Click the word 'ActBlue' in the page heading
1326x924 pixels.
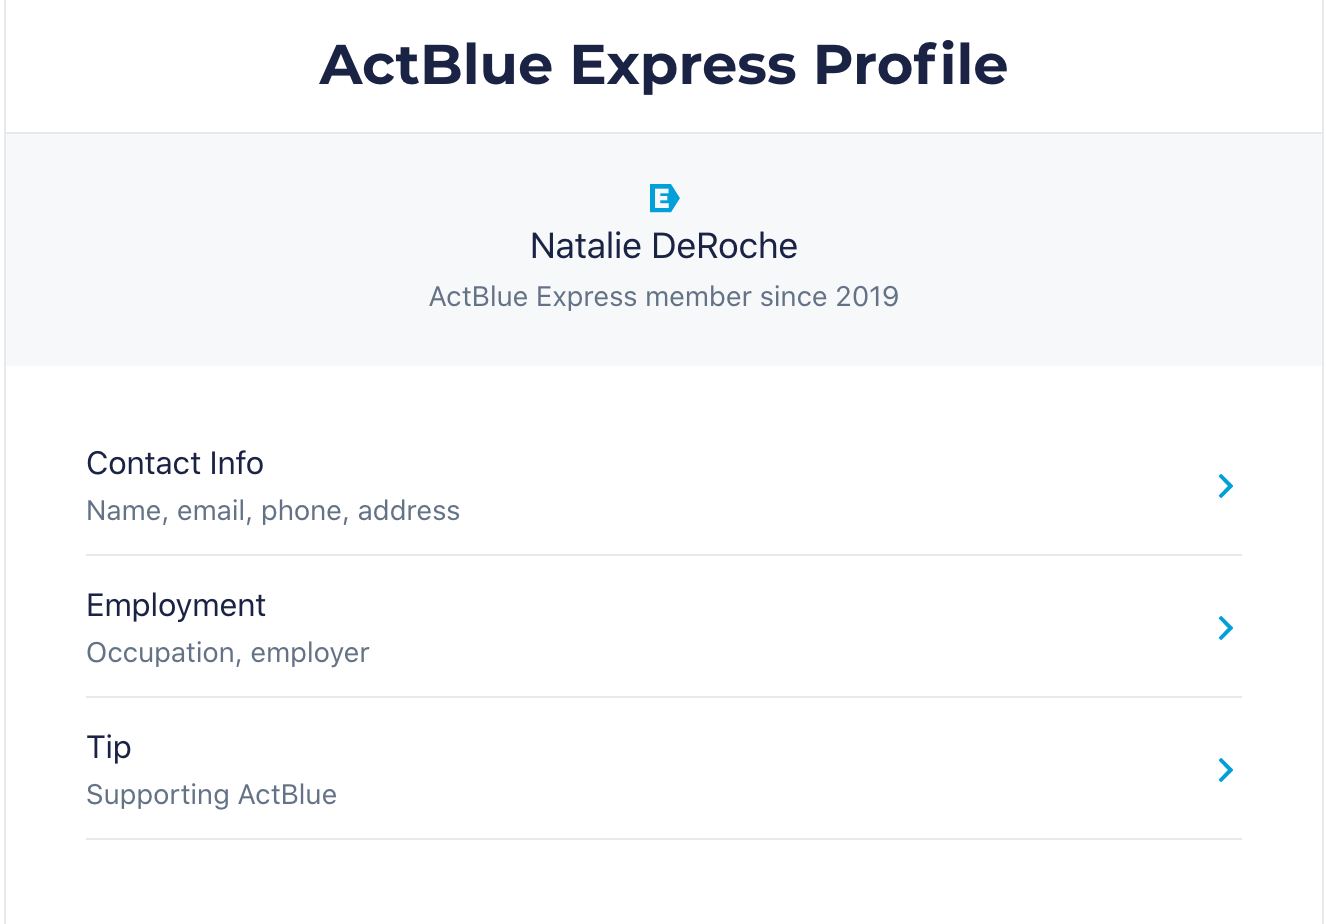click(436, 65)
